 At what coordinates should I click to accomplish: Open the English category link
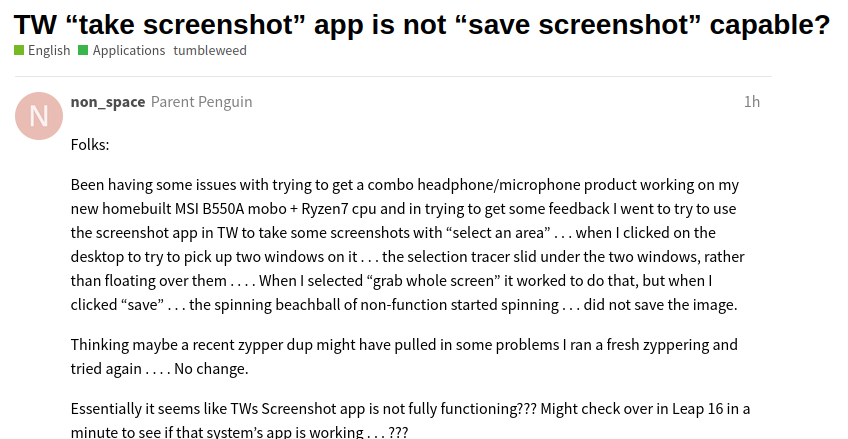pos(49,50)
